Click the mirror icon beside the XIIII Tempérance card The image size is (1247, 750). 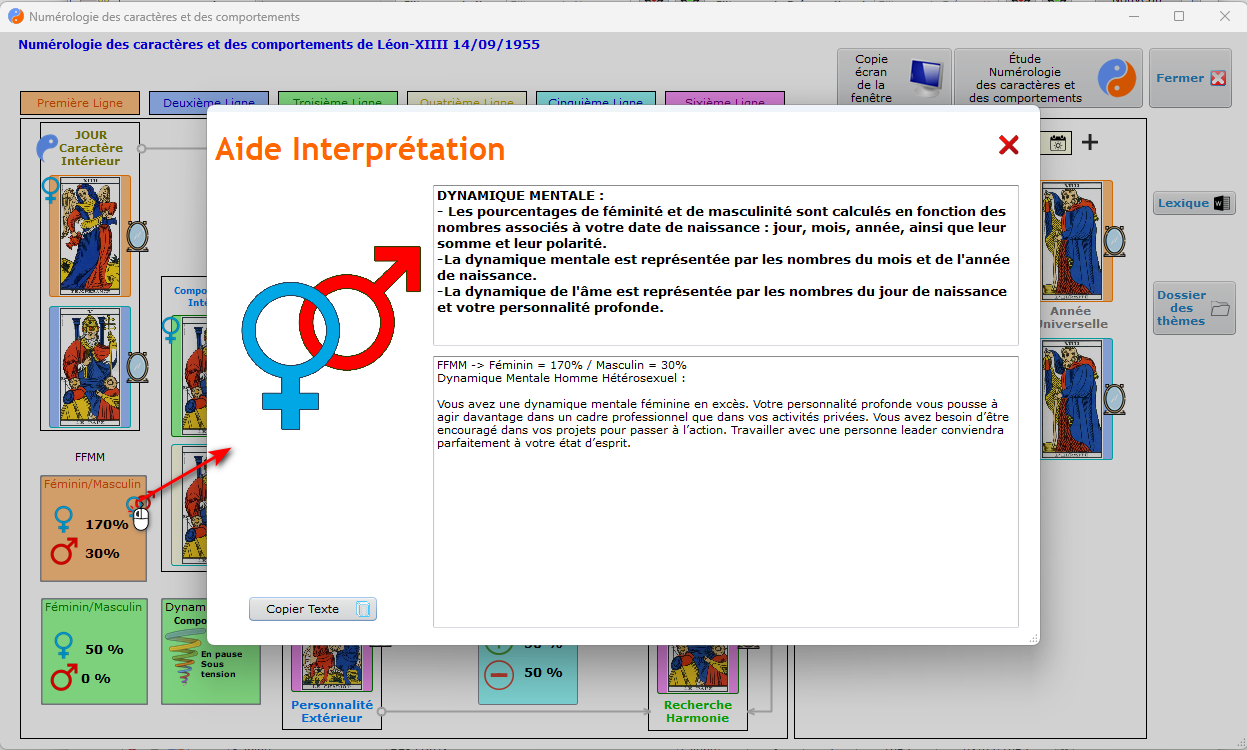(137, 235)
